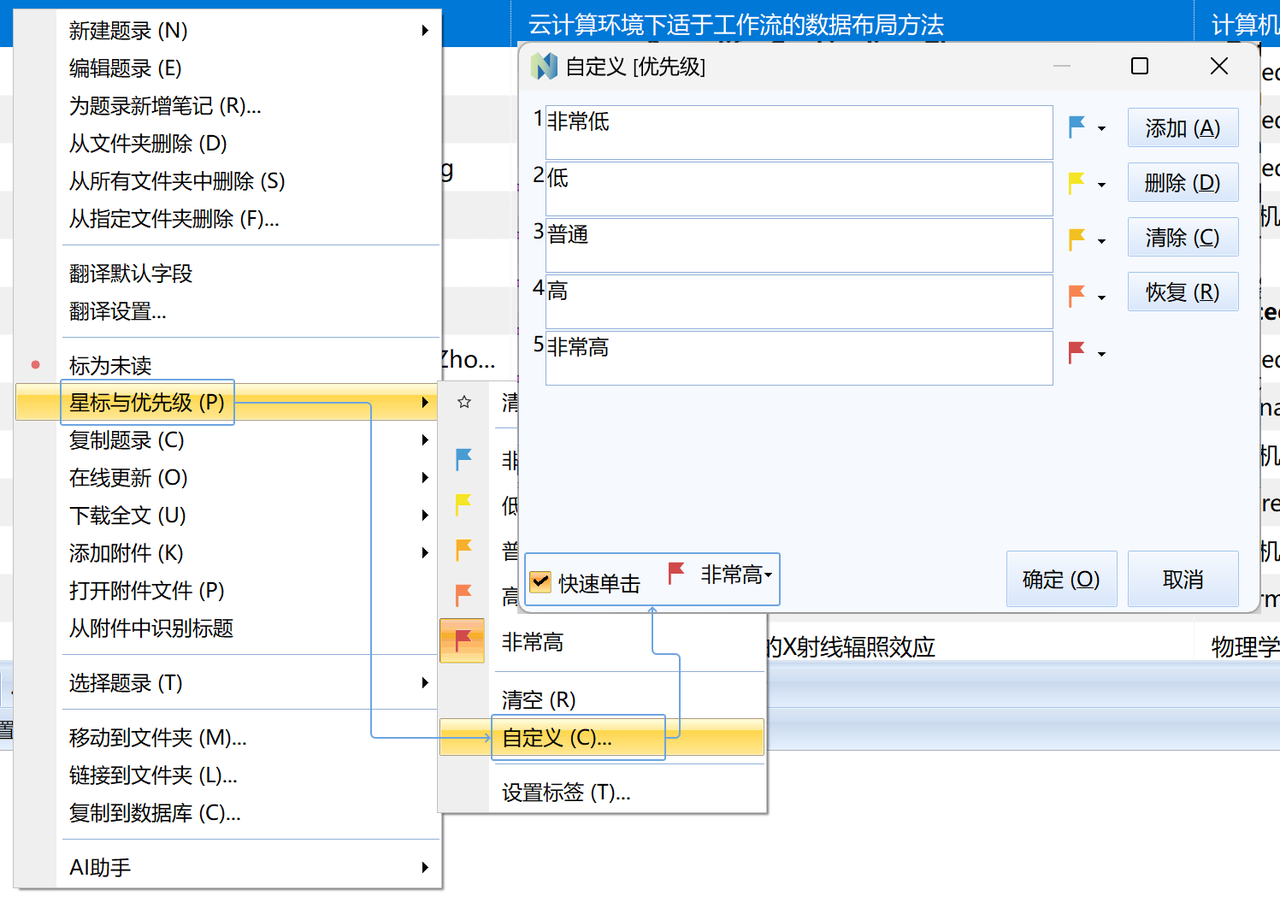Select the red flag 非常高 submenu icon

point(463,641)
